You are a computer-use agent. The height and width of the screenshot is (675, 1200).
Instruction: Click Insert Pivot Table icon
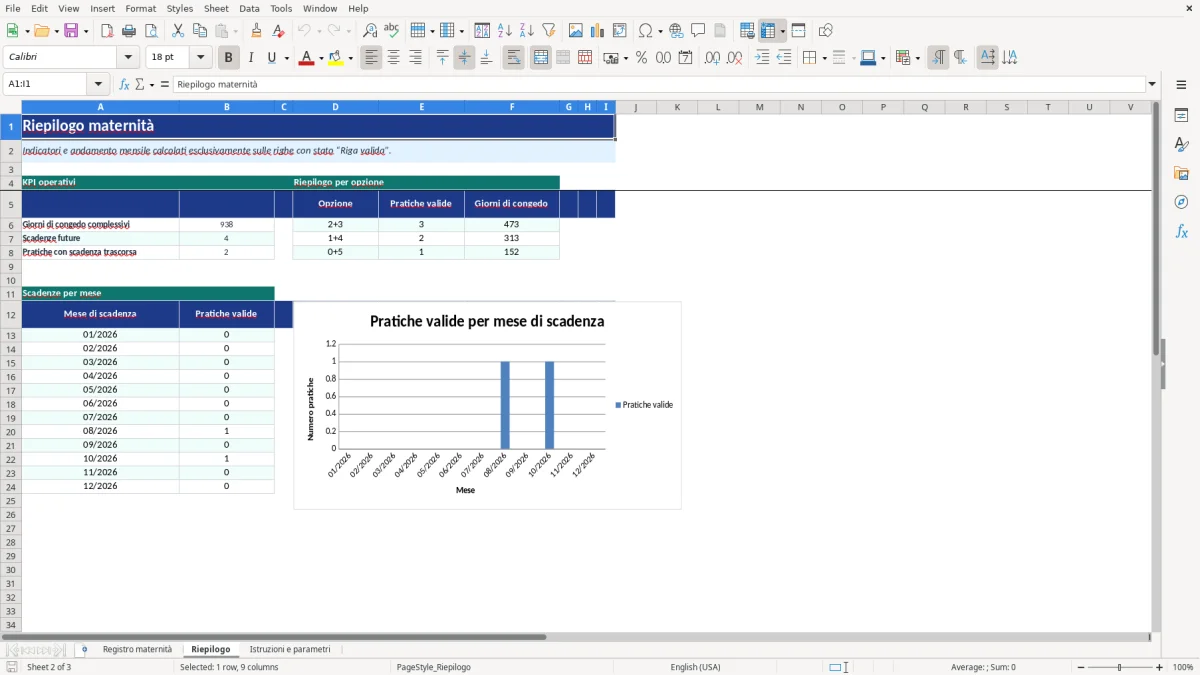pos(620,31)
